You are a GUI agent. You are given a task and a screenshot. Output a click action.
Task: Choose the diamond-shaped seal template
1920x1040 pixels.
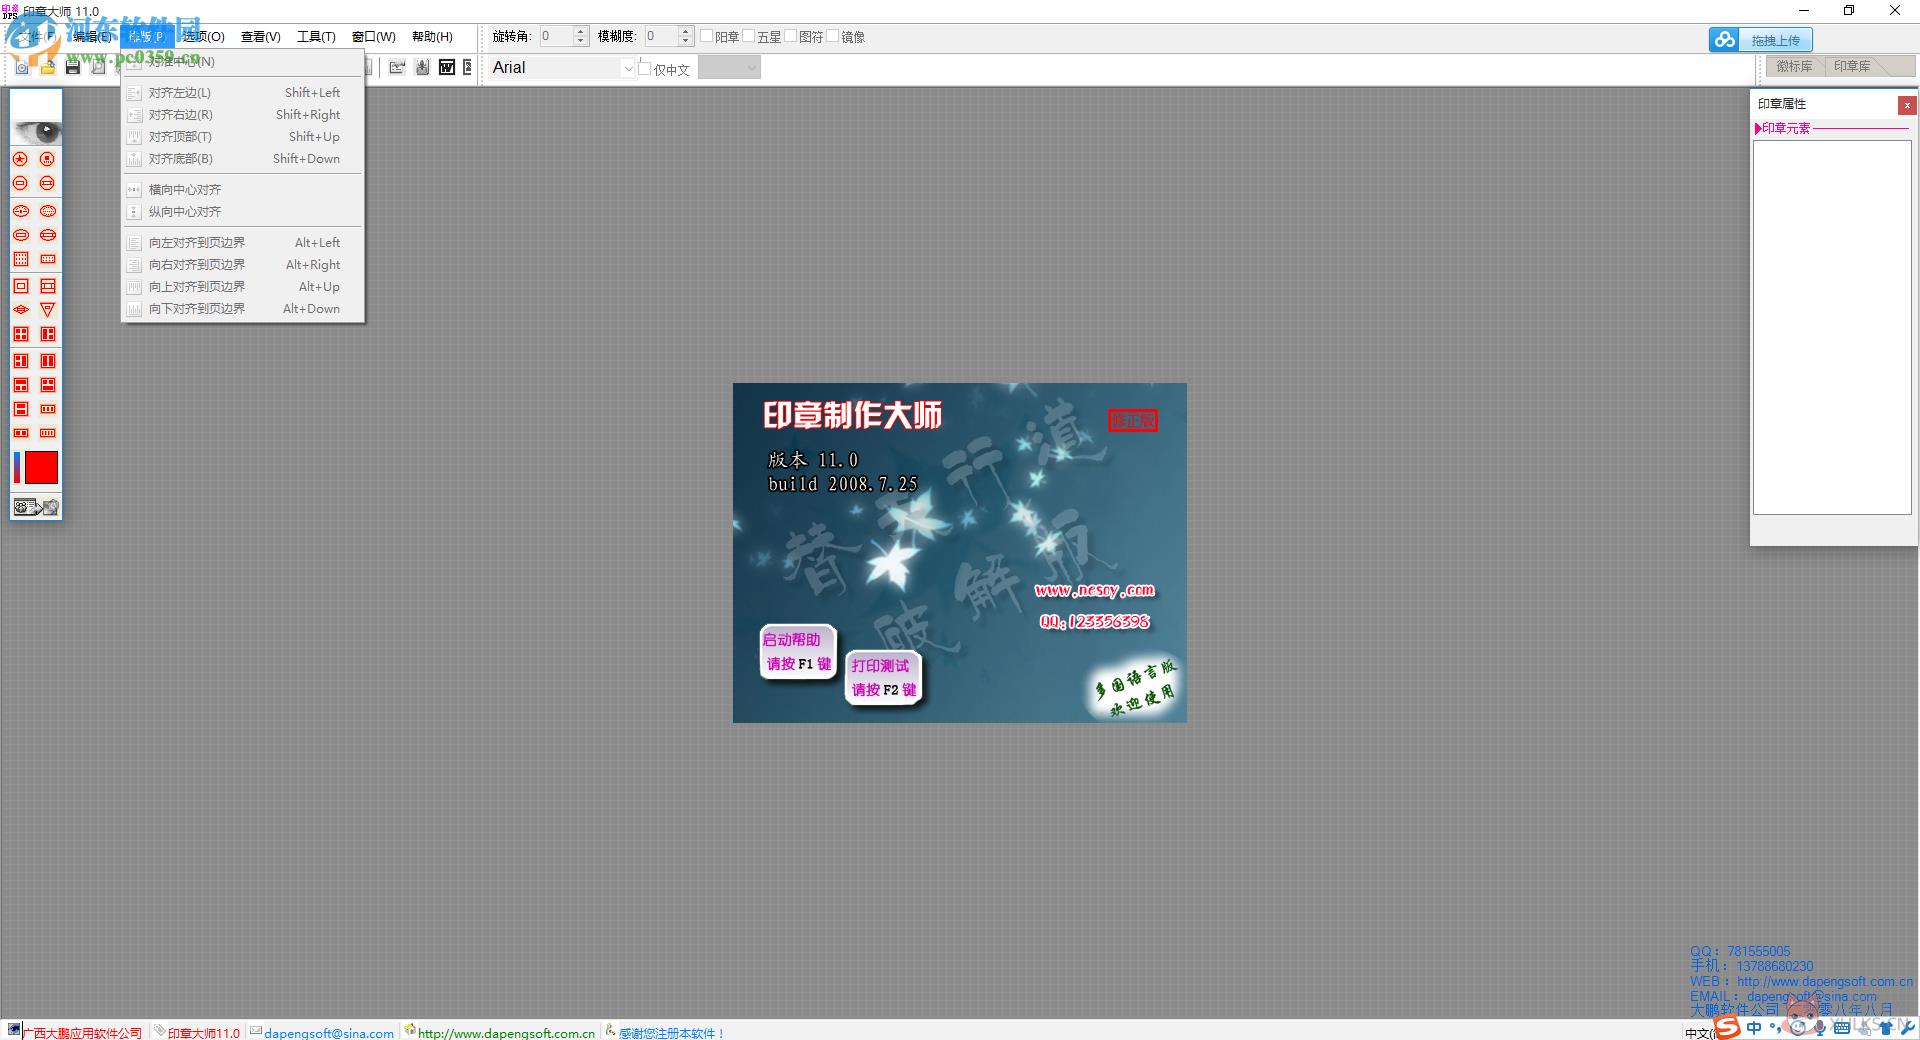(x=20, y=310)
